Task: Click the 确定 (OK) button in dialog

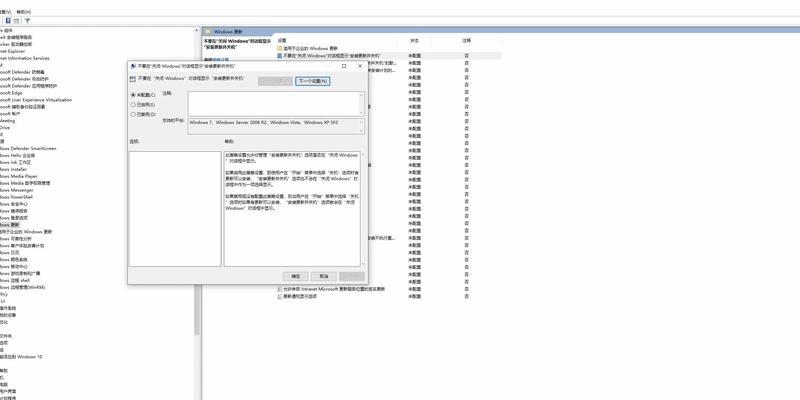Action: (296, 276)
